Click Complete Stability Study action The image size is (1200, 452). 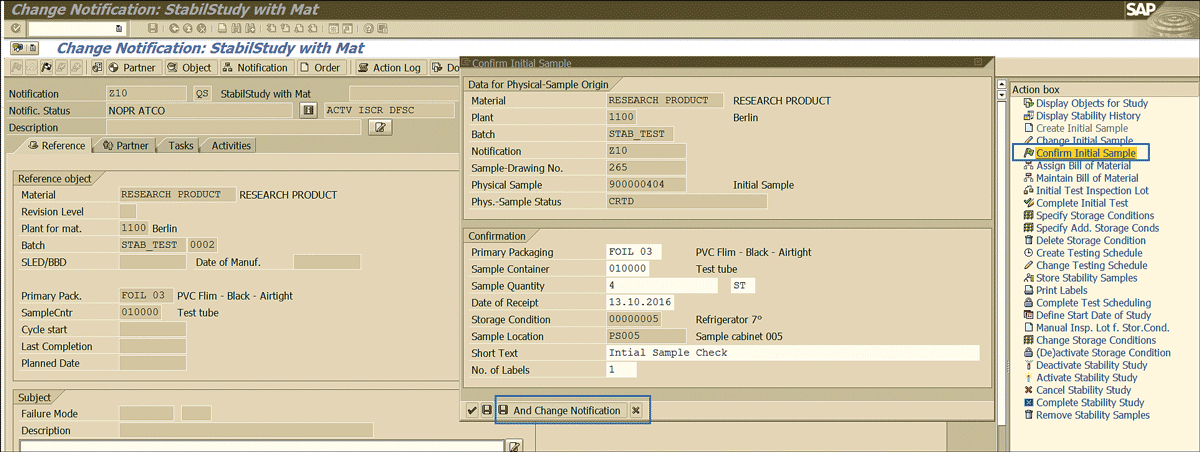[1090, 402]
